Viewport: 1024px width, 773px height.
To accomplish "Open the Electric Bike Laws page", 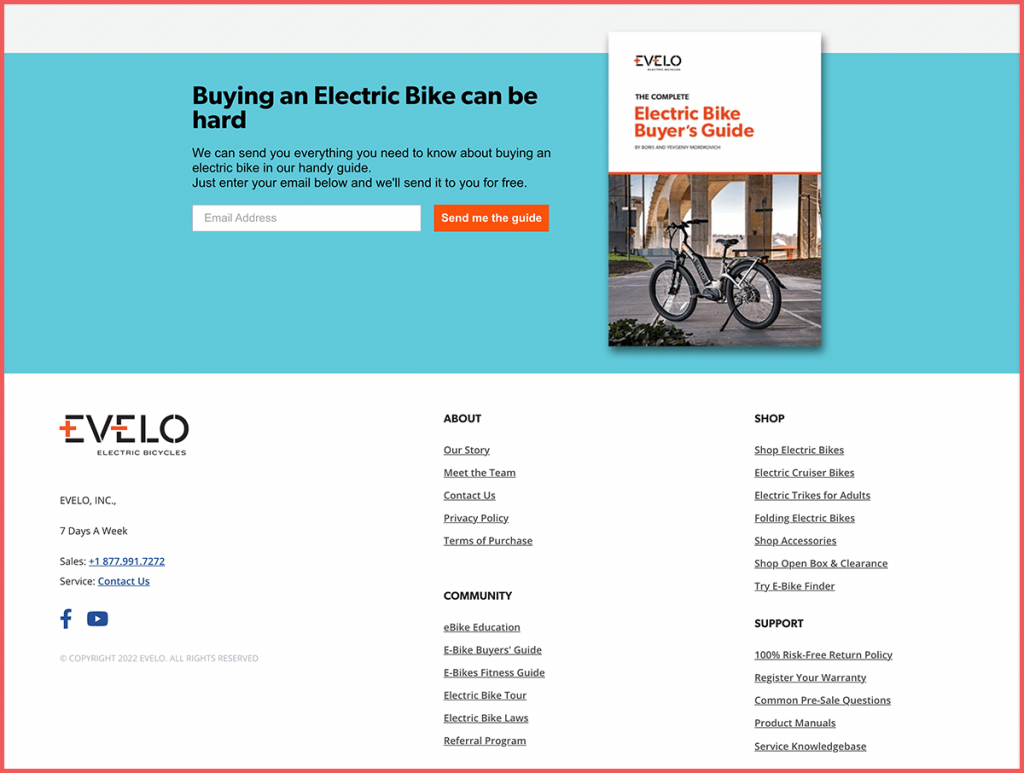I will [x=486, y=718].
